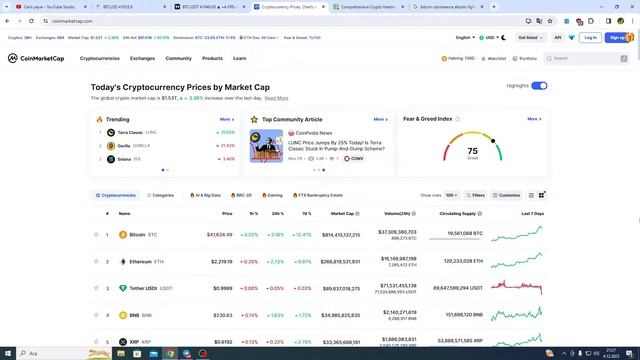640x360 pixels.
Task: Open the Products menu
Action: [x=212, y=58]
